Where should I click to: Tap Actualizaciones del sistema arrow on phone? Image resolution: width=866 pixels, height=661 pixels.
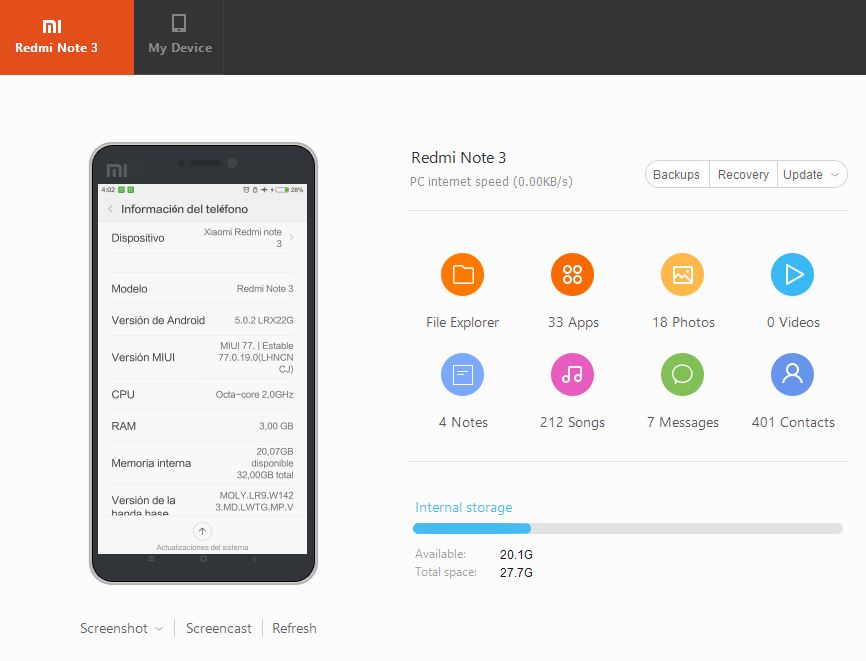pos(202,531)
